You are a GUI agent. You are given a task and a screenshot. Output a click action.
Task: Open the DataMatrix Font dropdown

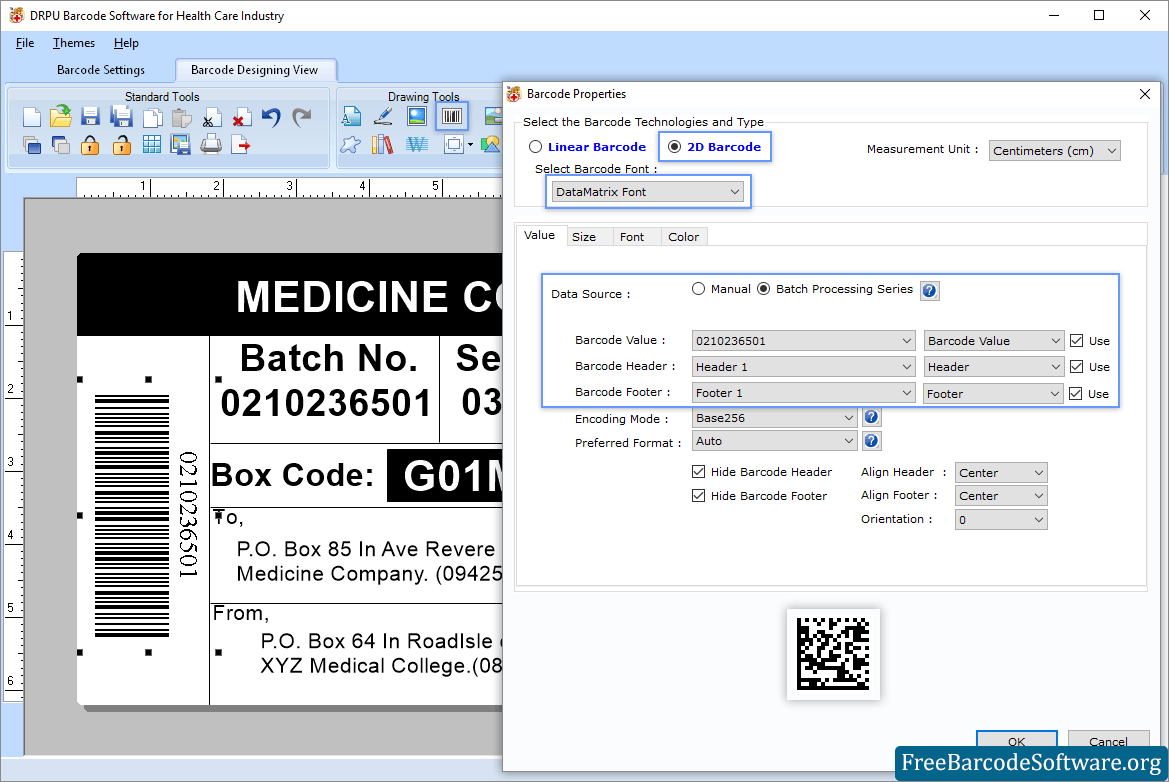[648, 192]
